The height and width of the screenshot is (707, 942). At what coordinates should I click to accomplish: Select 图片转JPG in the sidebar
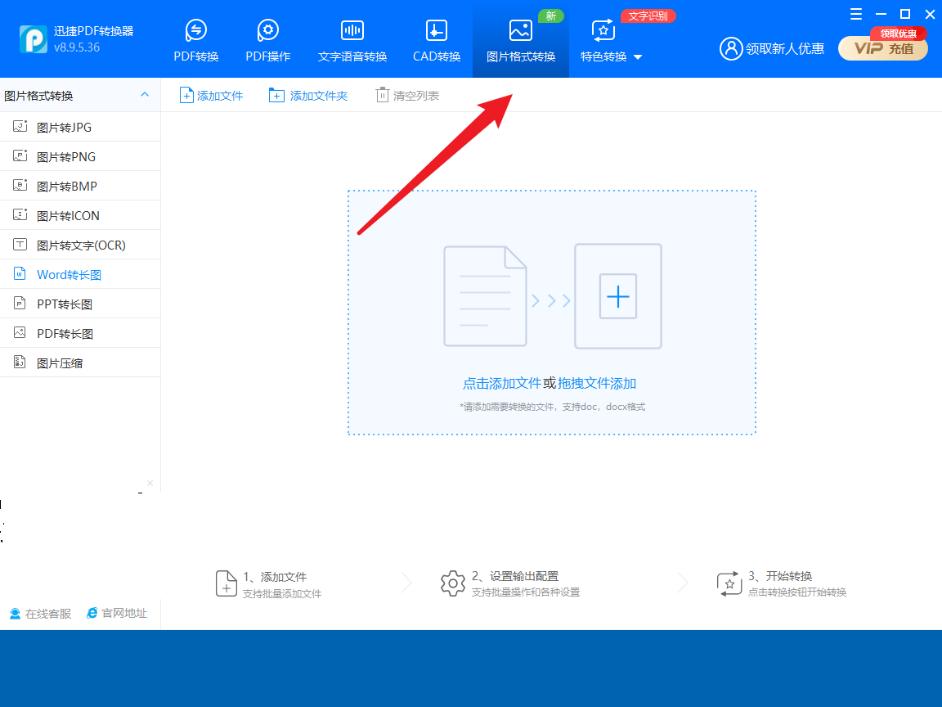(64, 127)
